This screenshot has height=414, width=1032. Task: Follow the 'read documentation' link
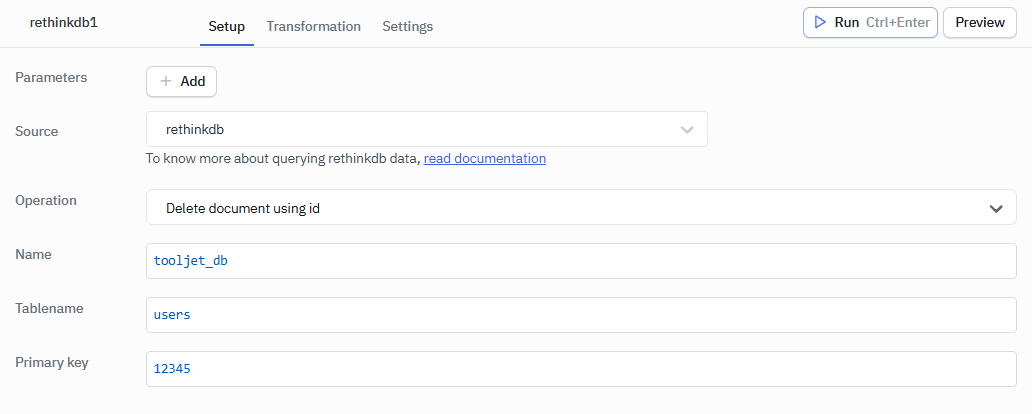coord(484,158)
